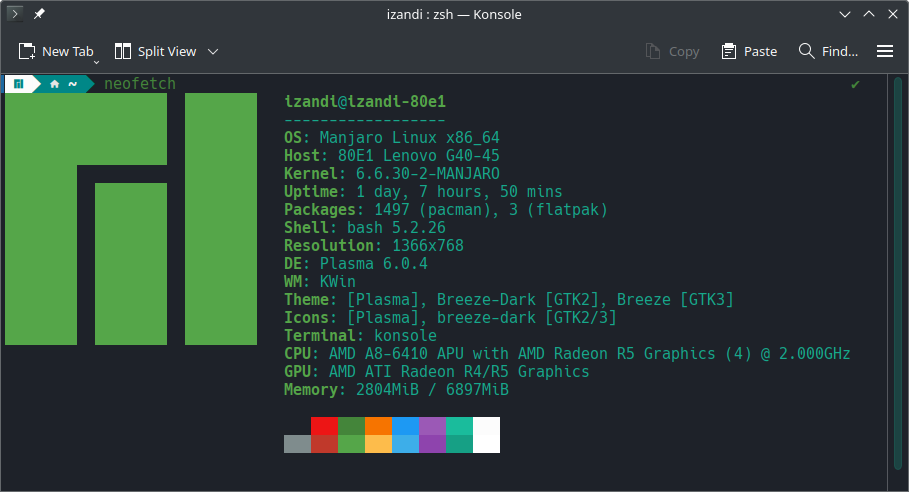This screenshot has width=910, height=493.
Task: Click the white color block
Action: (486, 435)
